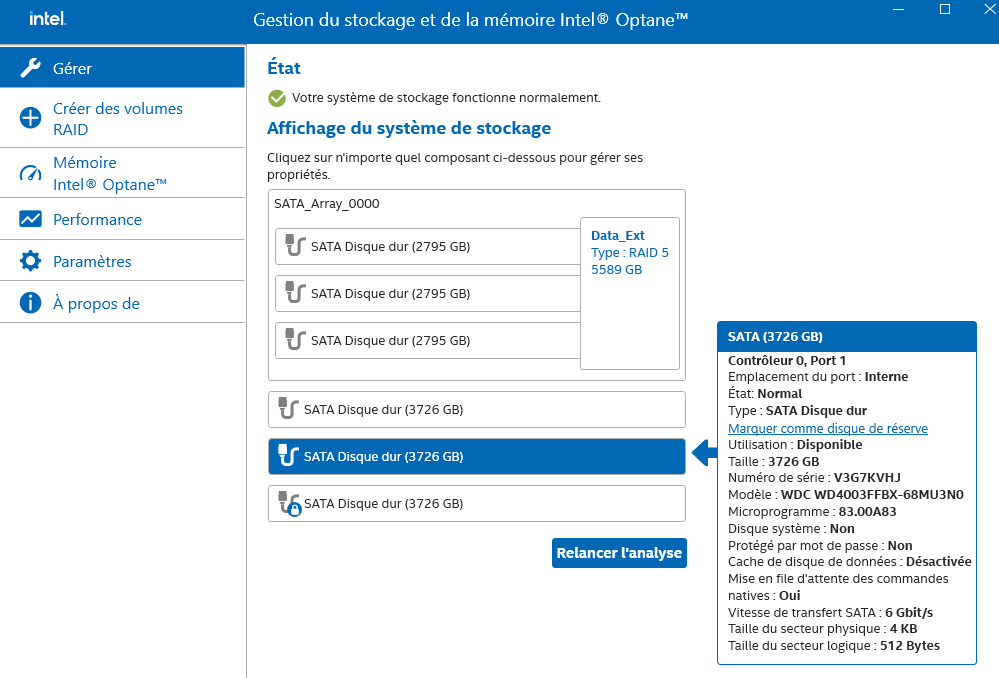The width and height of the screenshot is (999, 678).
Task: Open the Performance chart icon
Action: click(30, 219)
